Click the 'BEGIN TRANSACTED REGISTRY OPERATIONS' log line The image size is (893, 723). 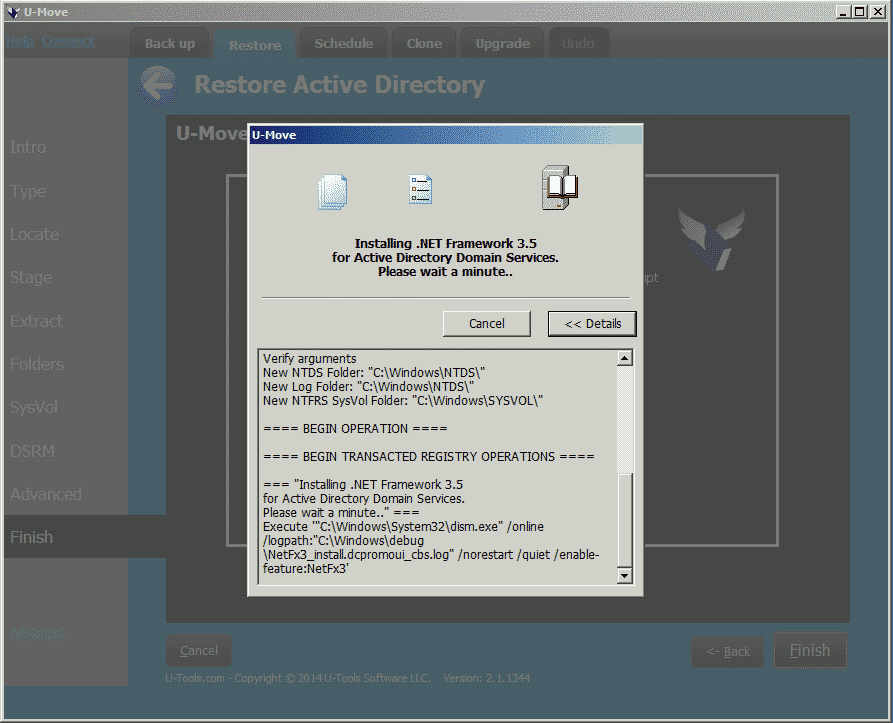(x=428, y=457)
